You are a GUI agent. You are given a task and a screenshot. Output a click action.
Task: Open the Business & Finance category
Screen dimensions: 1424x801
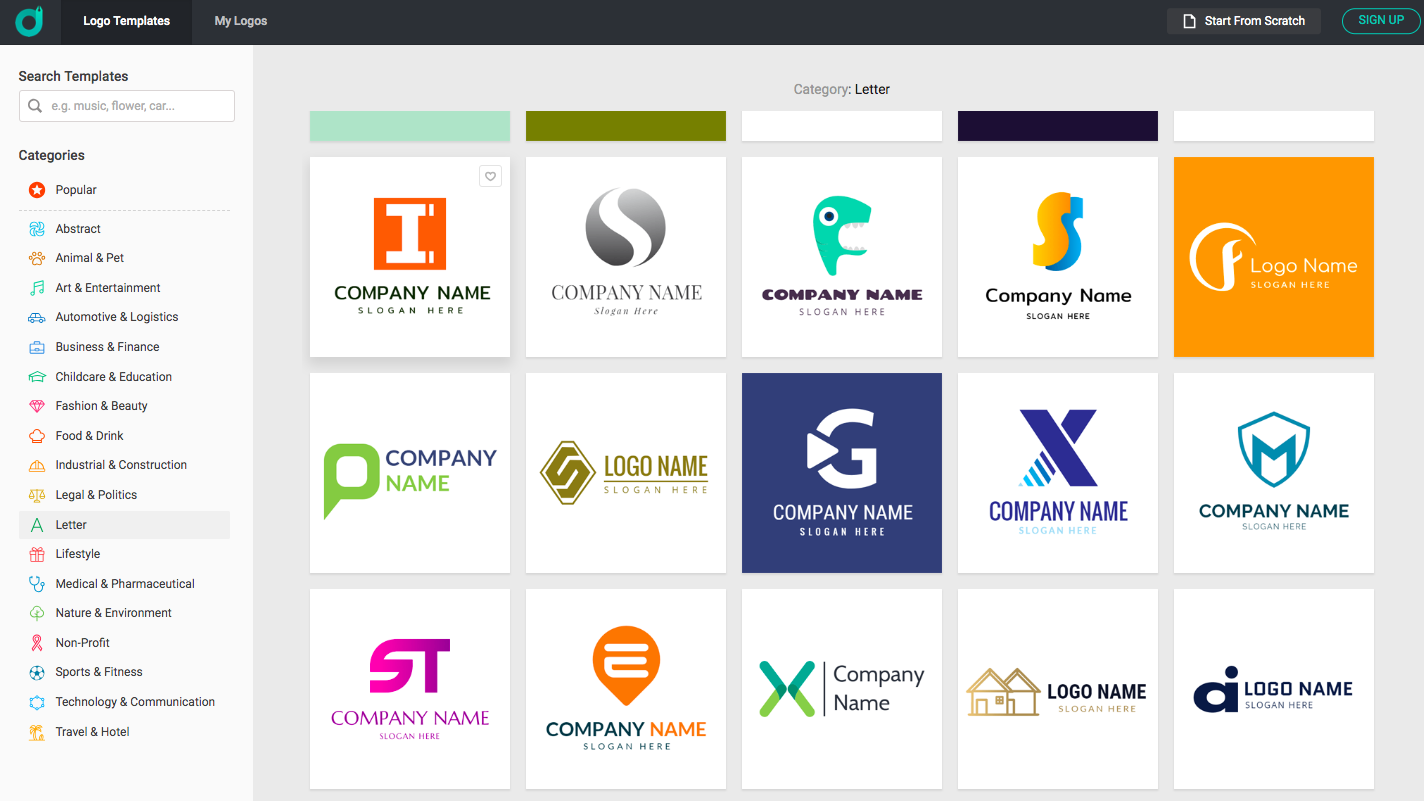tap(108, 346)
